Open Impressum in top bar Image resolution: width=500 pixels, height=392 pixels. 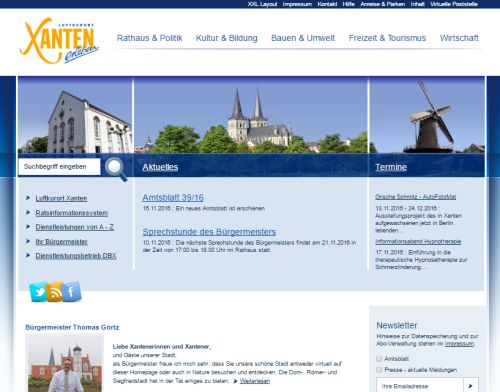coord(297,4)
